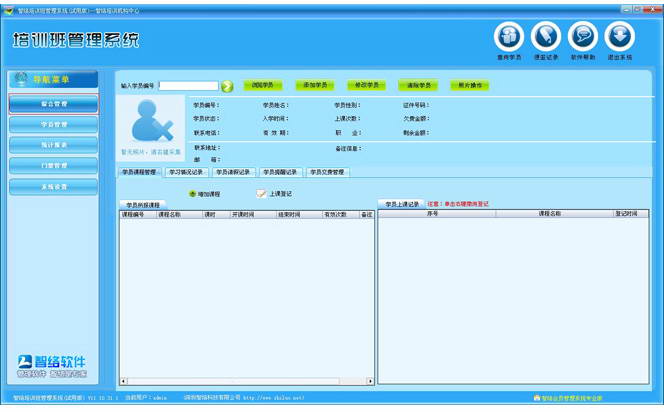The image size is (664, 412).
Task: Click the green 清除学员 button
Action: tap(418, 85)
